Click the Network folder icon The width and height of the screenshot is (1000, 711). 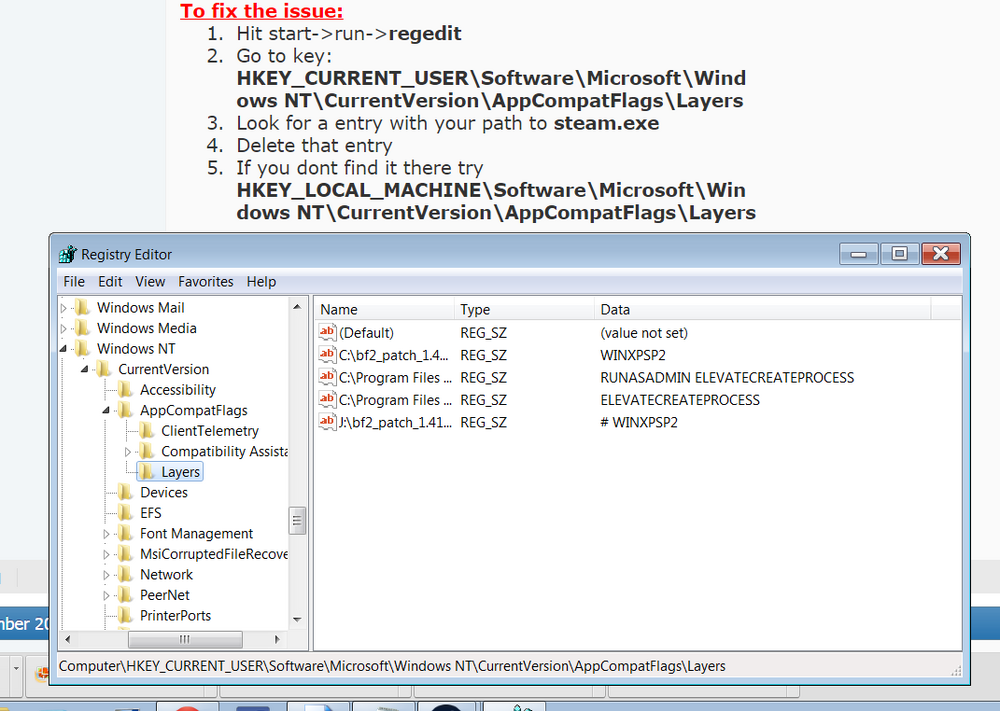tap(126, 574)
